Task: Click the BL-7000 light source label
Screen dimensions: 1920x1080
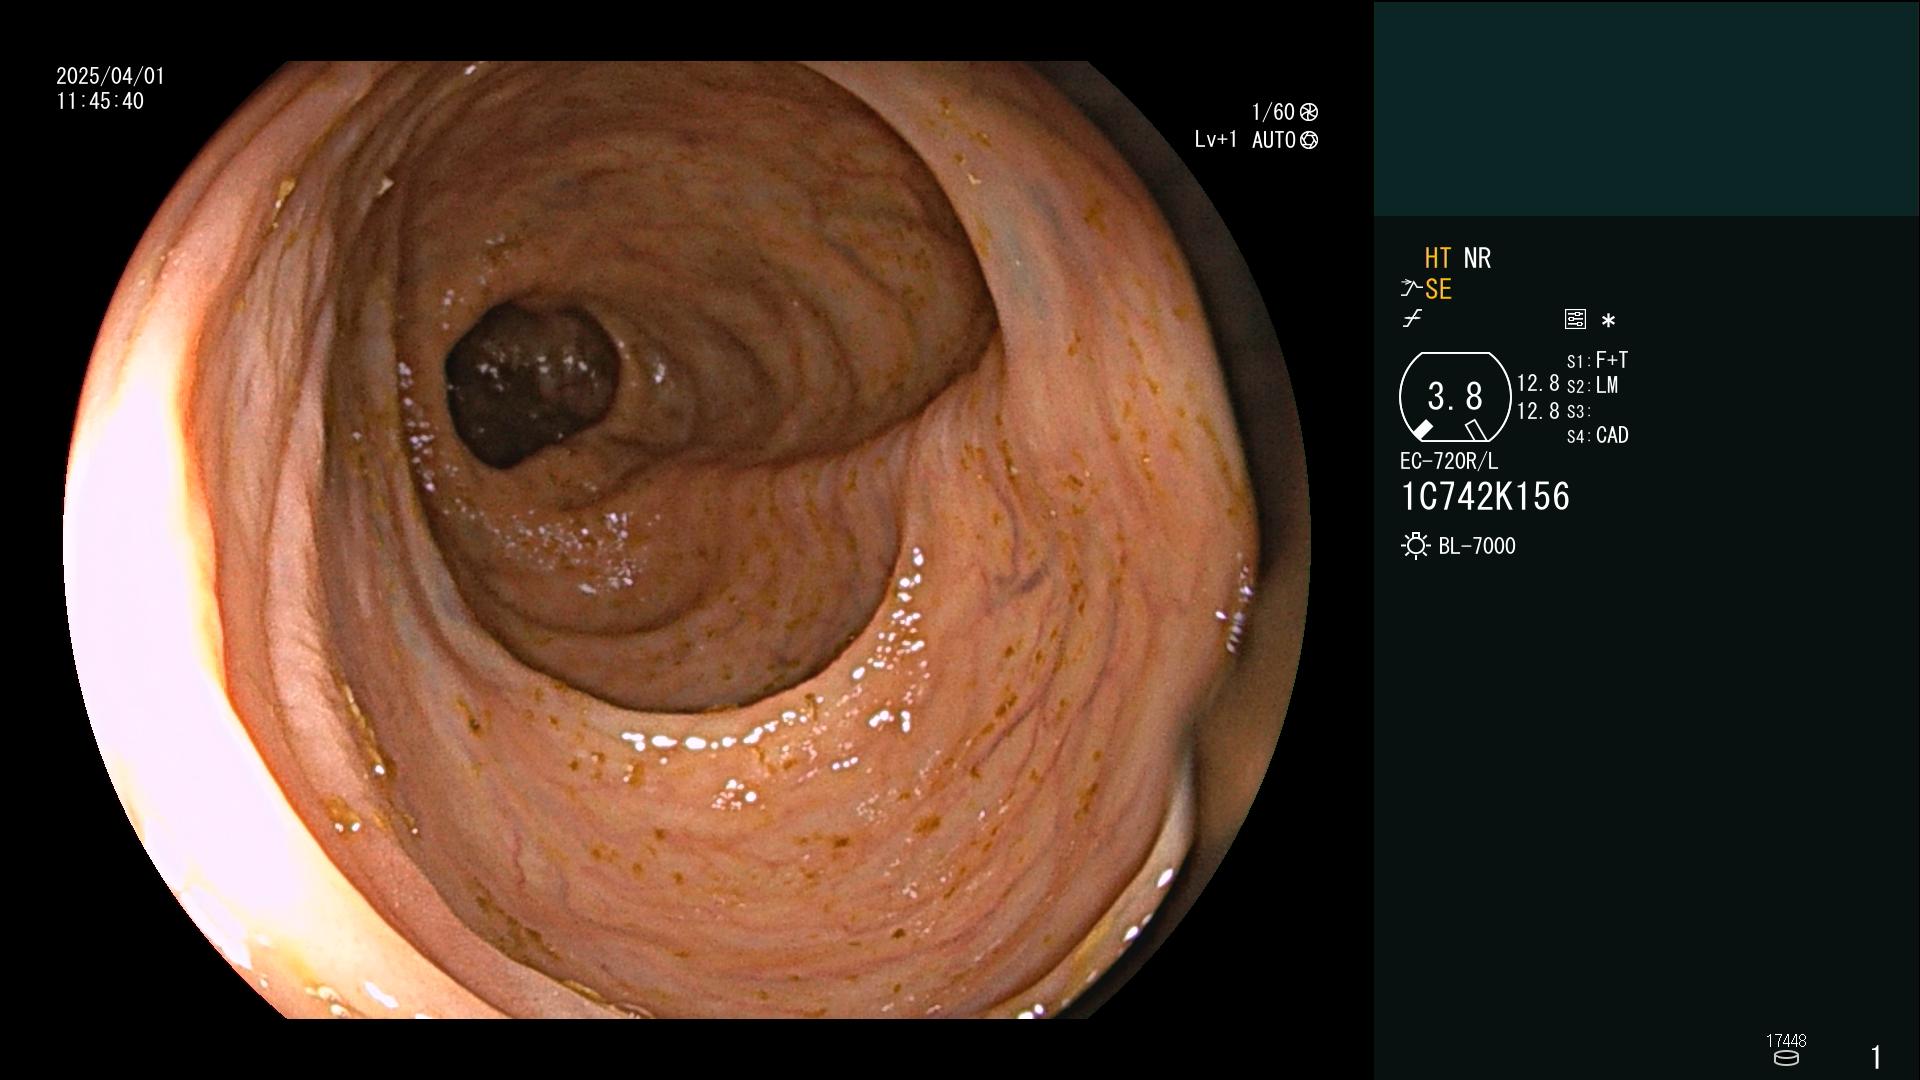Action: tap(1477, 546)
